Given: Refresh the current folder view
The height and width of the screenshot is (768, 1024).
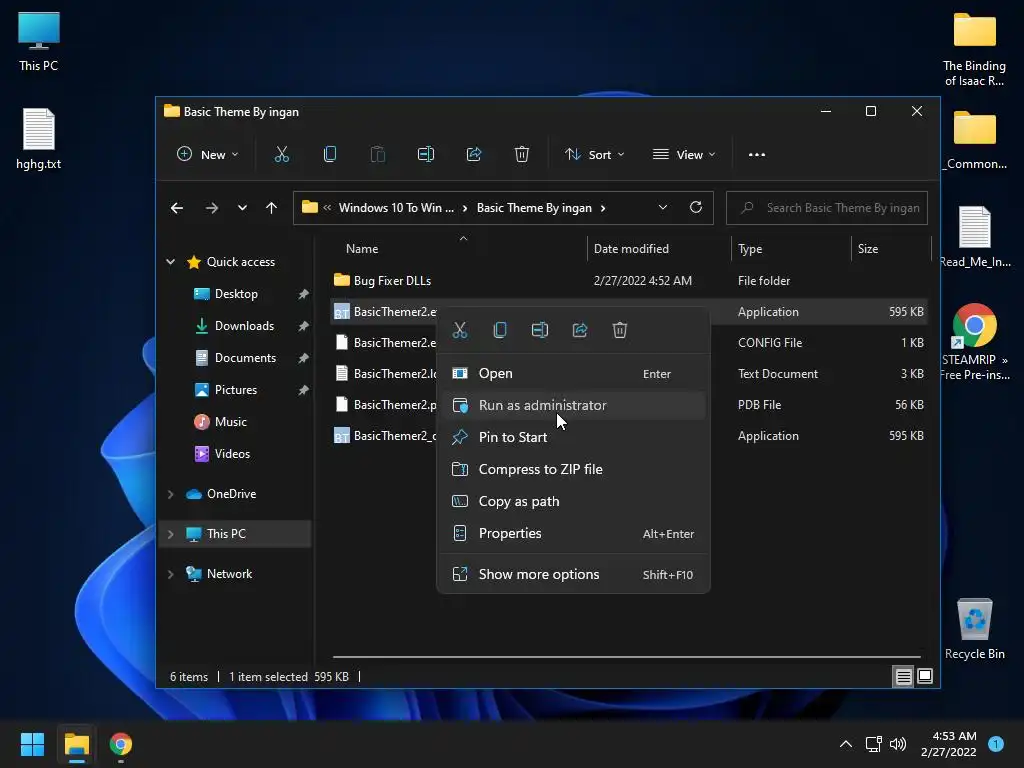Looking at the screenshot, I should (x=696, y=207).
